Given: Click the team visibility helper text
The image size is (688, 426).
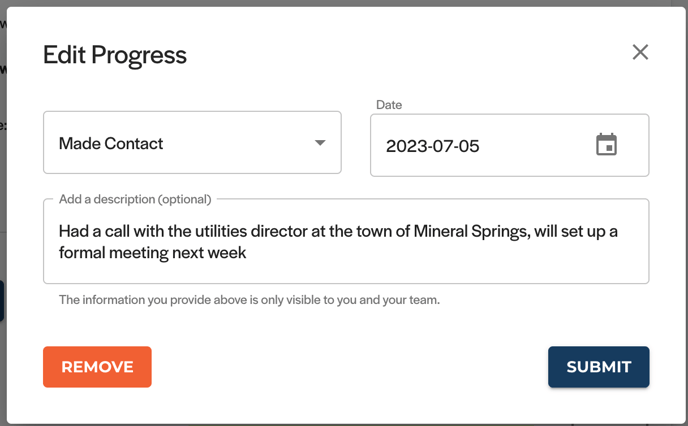Looking at the screenshot, I should point(249,300).
